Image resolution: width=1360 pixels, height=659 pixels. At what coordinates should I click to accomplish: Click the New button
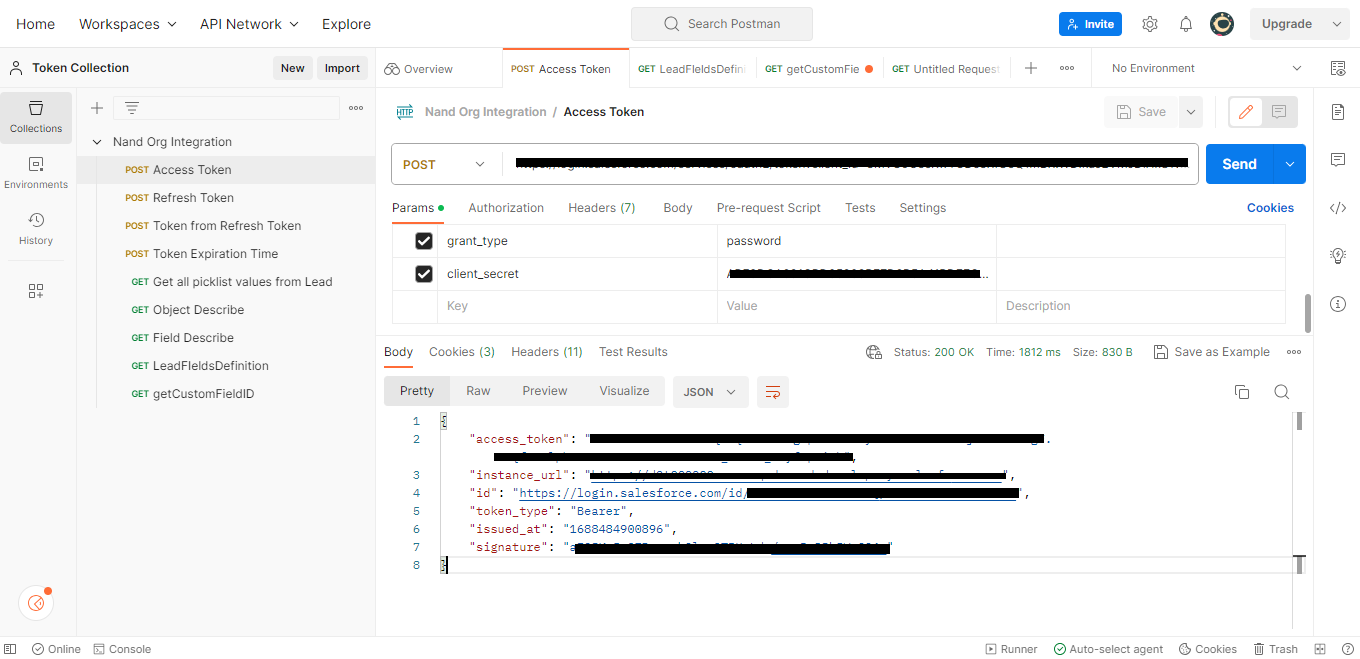(x=293, y=68)
